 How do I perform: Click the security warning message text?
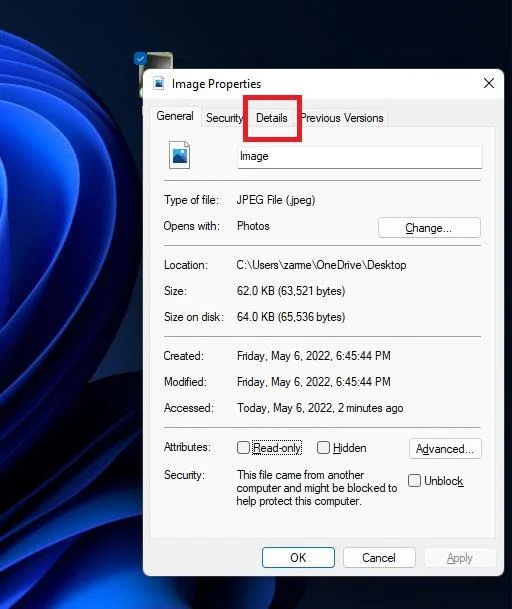317,488
